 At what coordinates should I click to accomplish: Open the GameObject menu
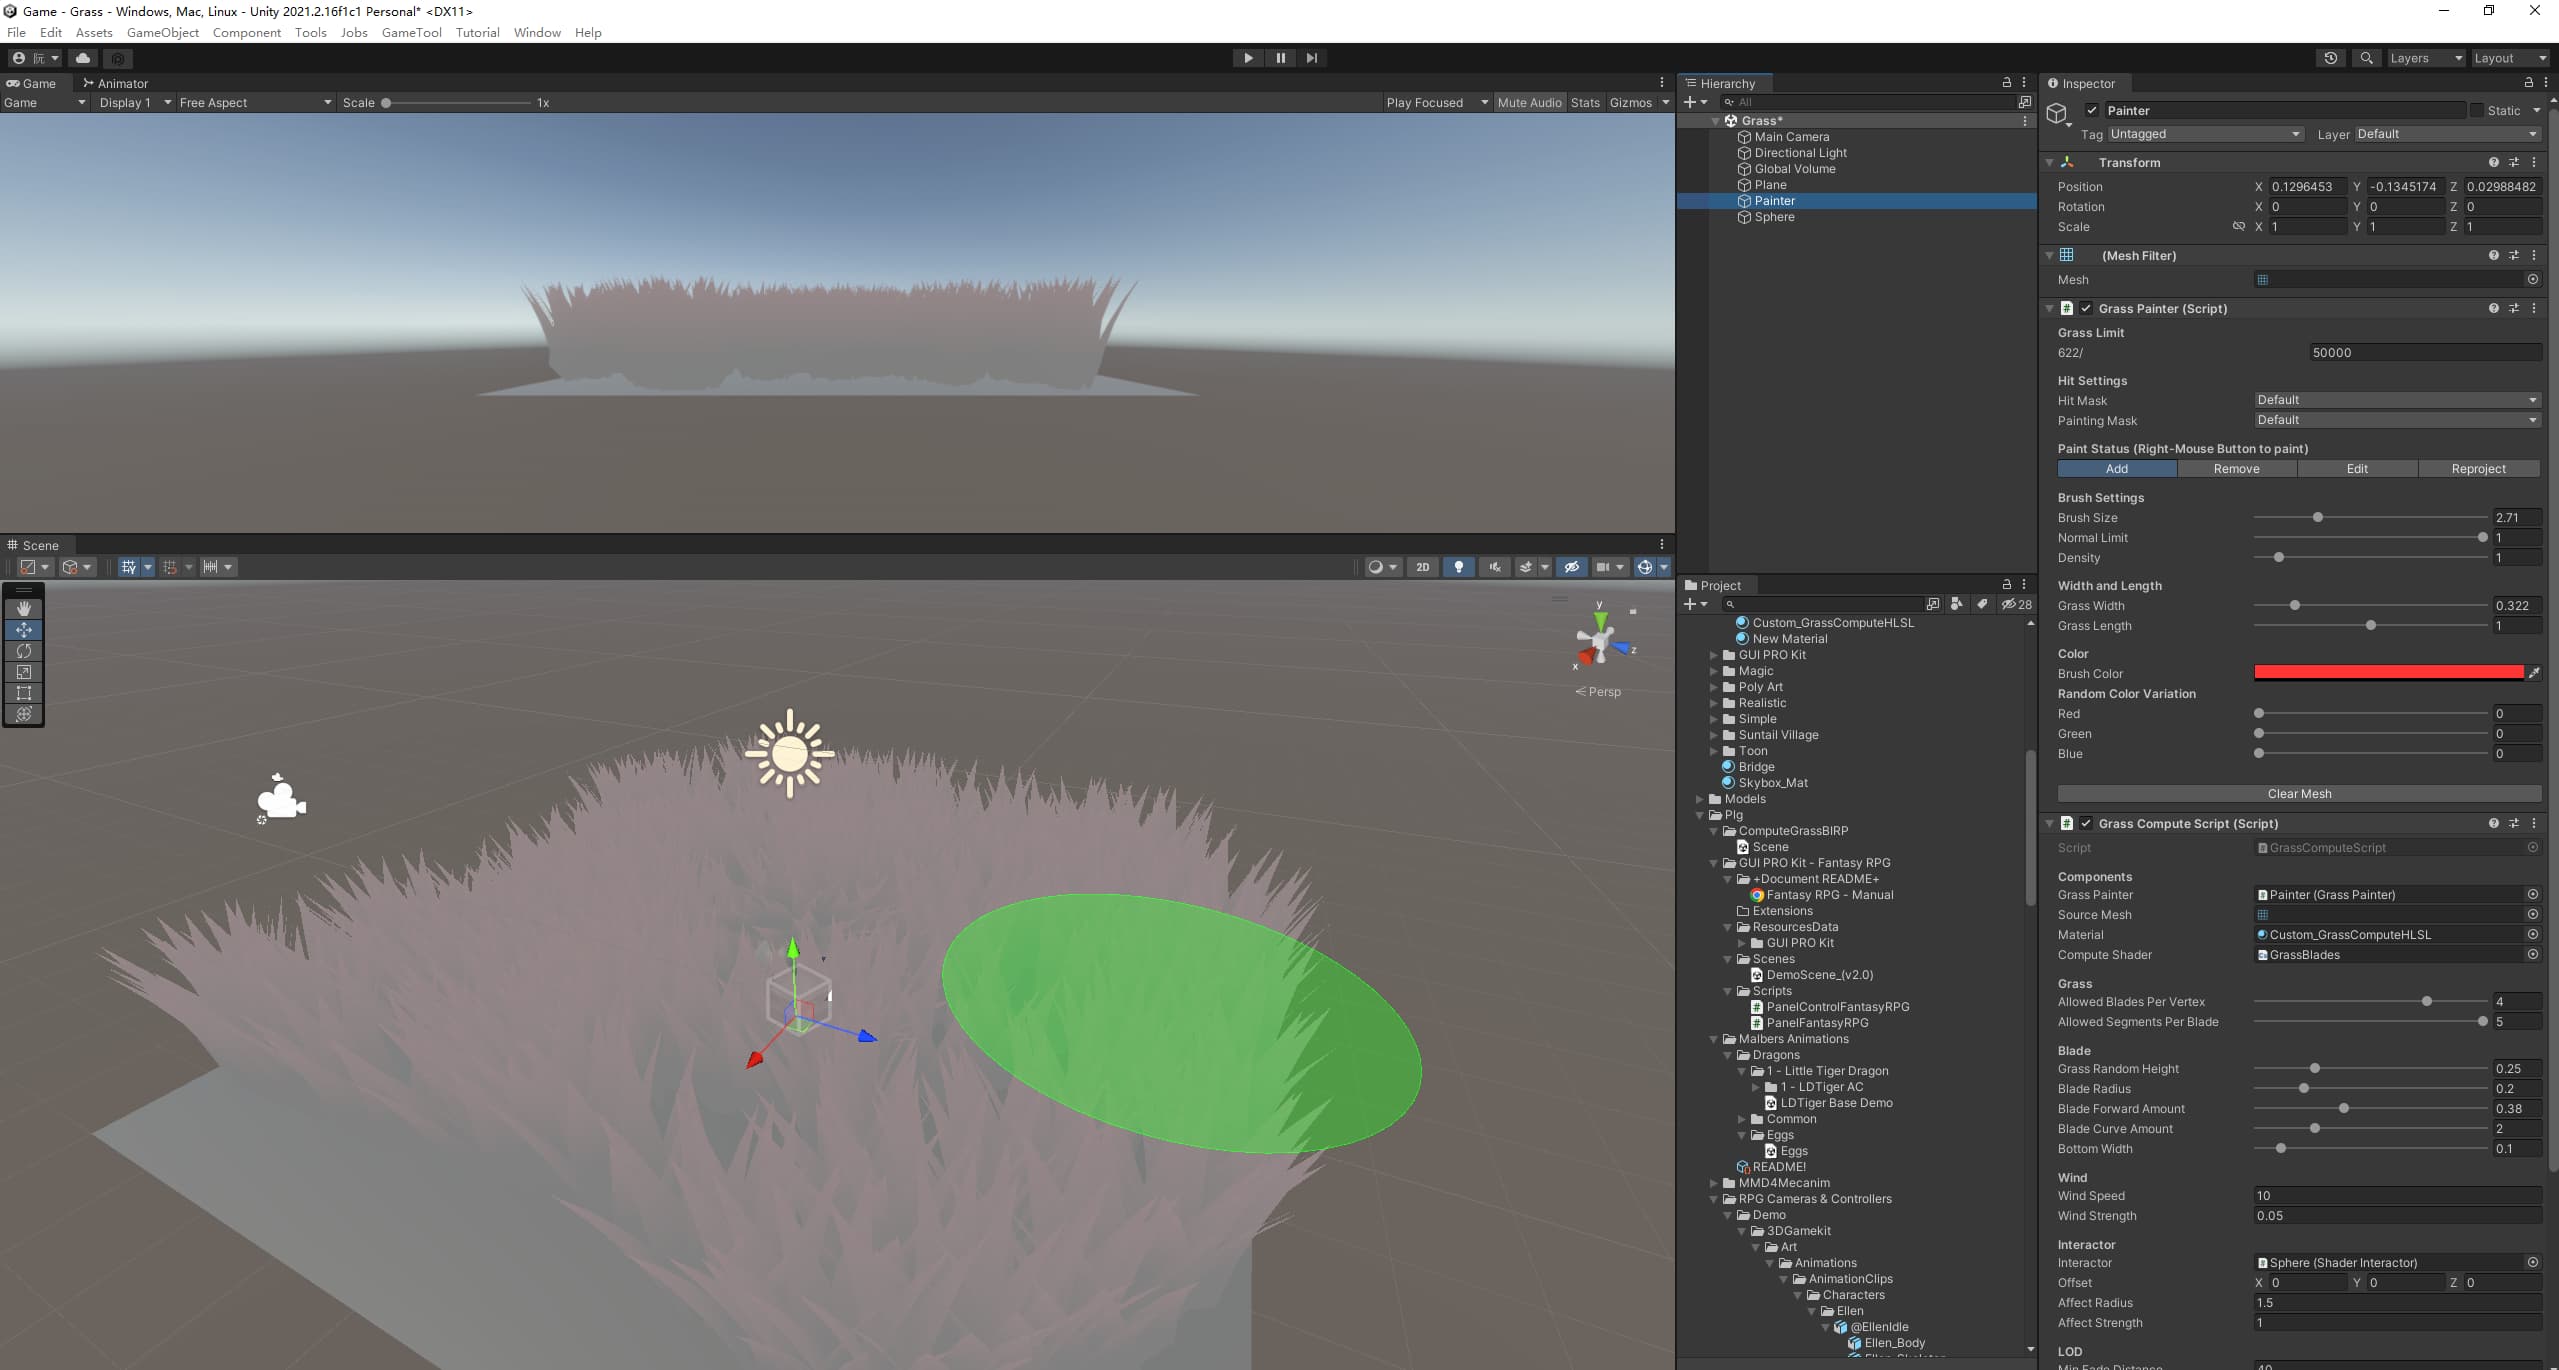pyautogui.click(x=163, y=32)
